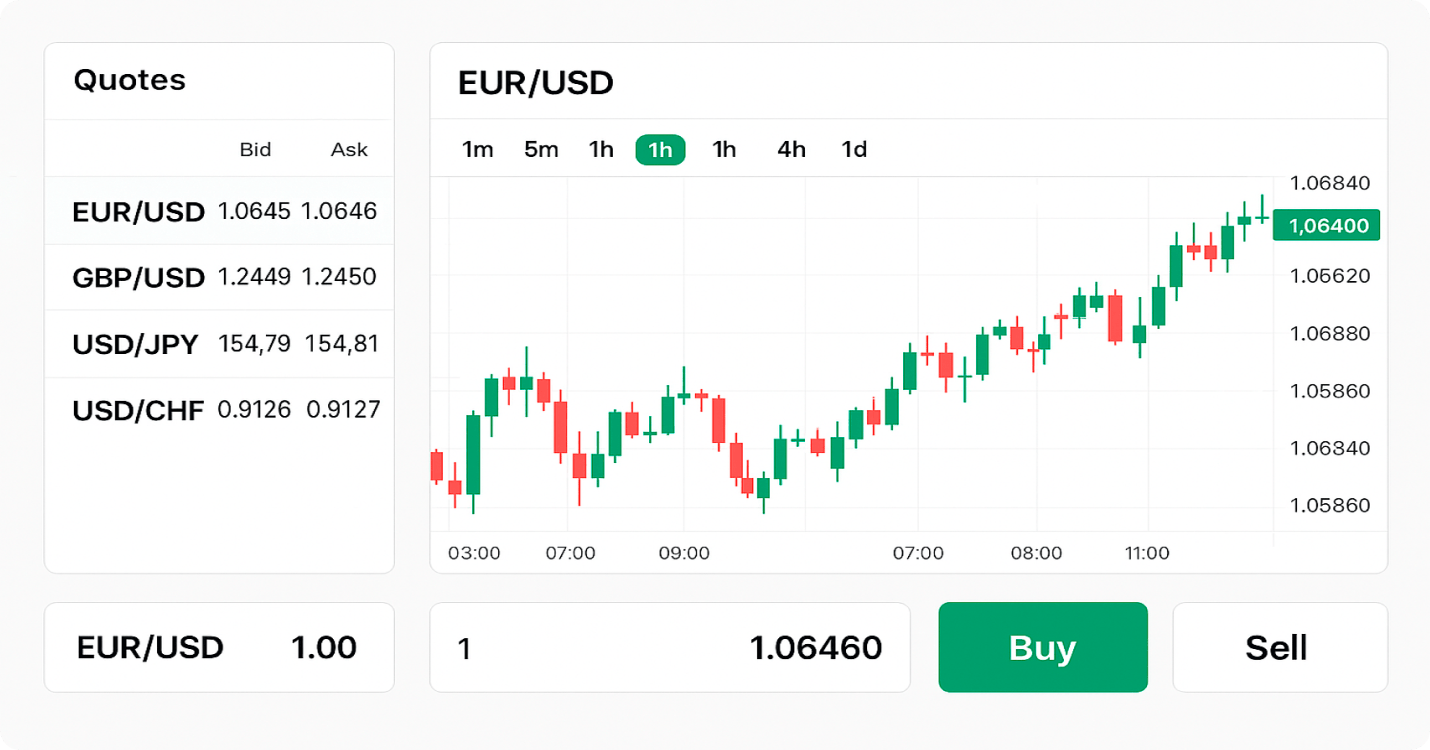Viewport: 1430px width, 750px height.
Task: Select the USD/CHF quote row
Action: (219, 409)
